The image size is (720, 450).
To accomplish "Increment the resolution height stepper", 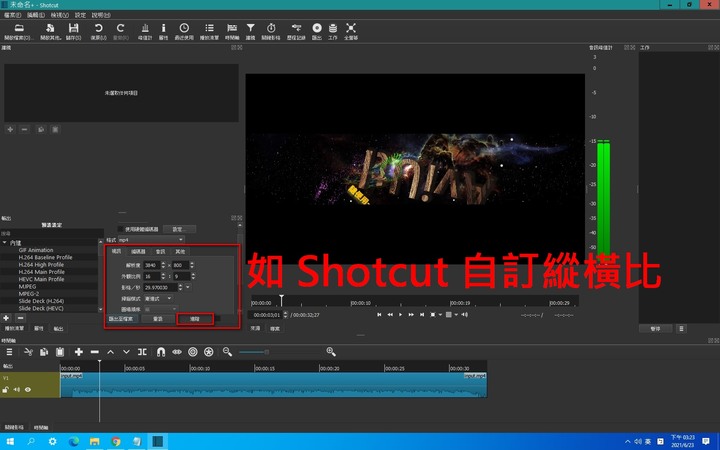I will [x=192, y=263].
